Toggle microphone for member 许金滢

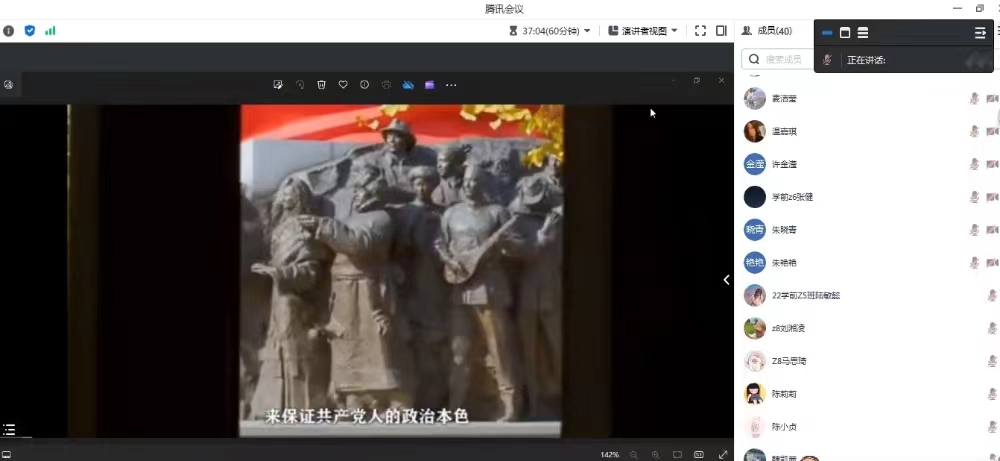(974, 164)
